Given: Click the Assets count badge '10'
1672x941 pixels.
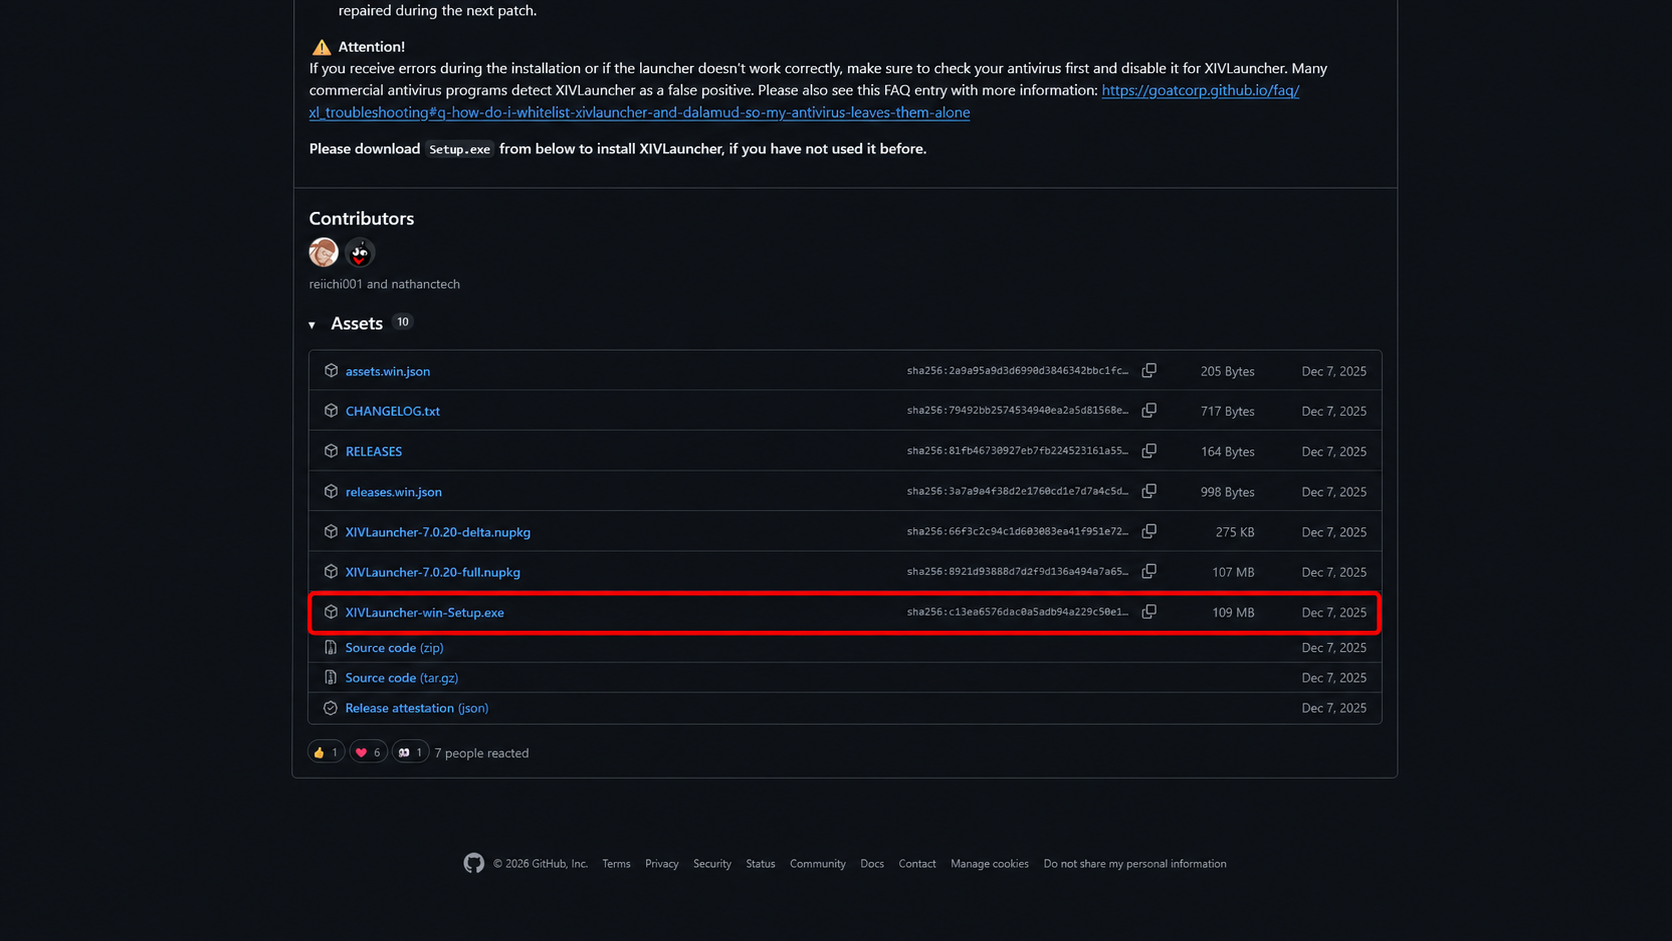Looking at the screenshot, I should (x=403, y=322).
